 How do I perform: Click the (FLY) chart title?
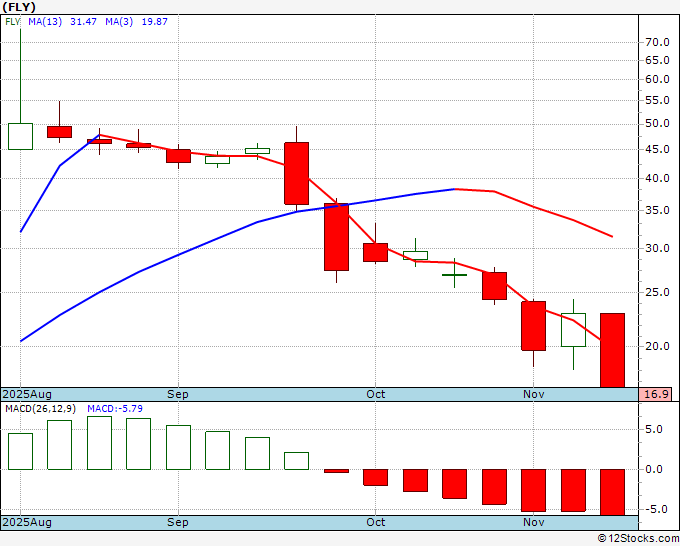[19, 7]
